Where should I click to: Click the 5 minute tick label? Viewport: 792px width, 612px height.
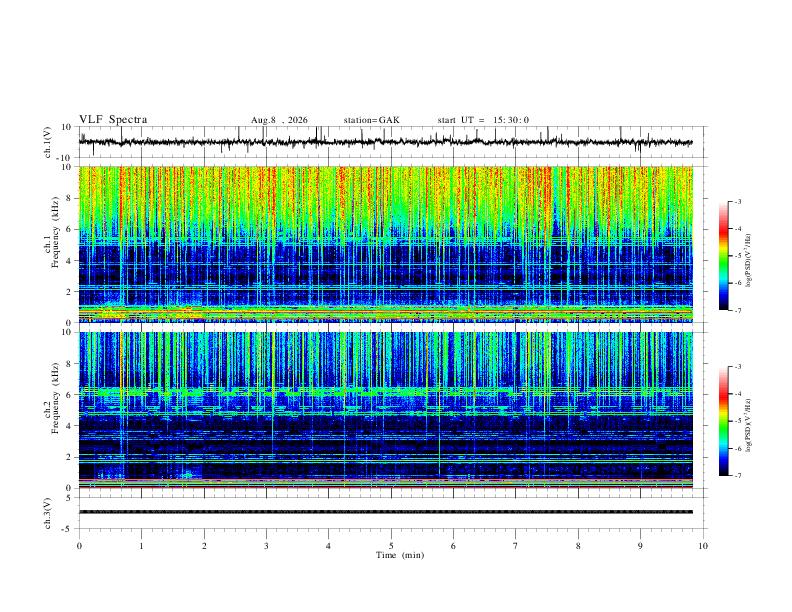pos(391,546)
